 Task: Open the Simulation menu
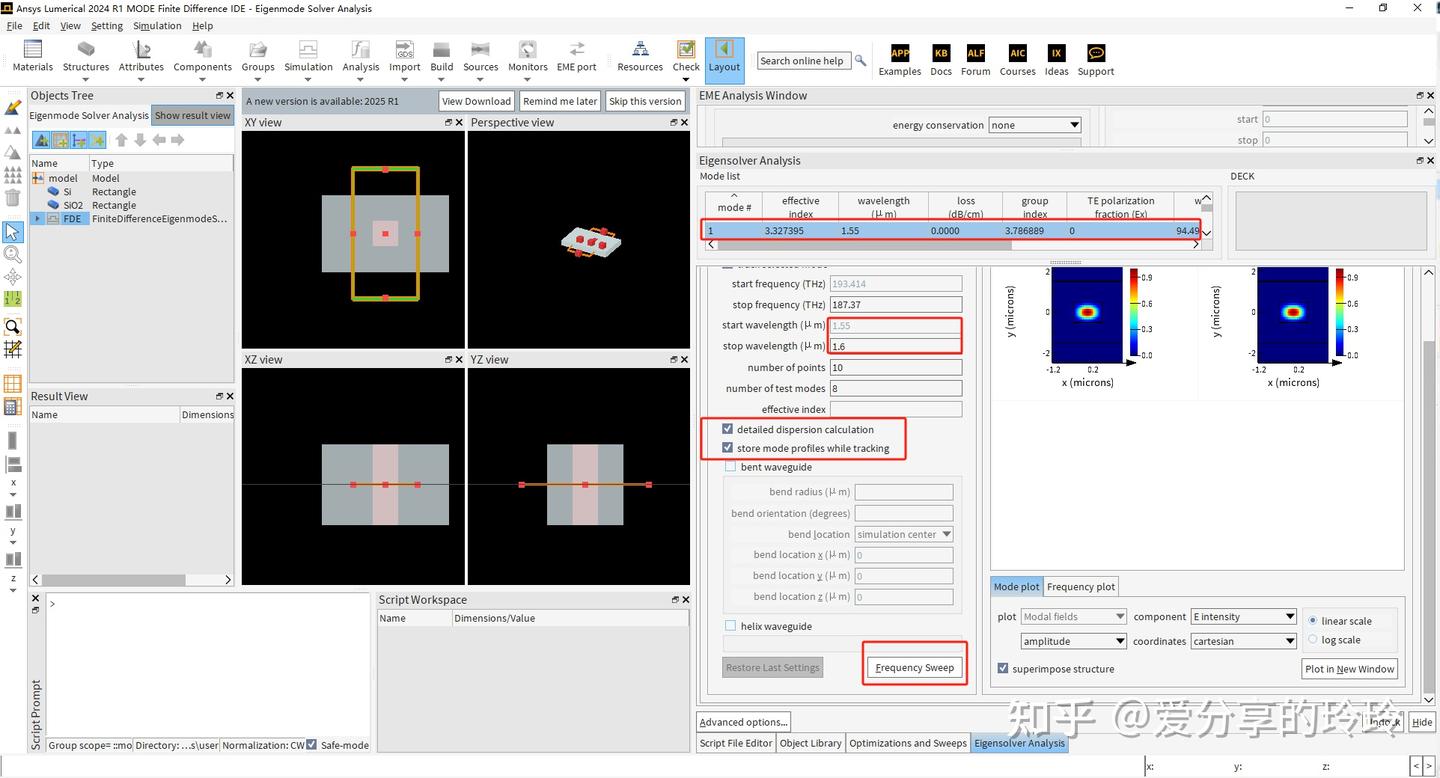pyautogui.click(x=157, y=26)
